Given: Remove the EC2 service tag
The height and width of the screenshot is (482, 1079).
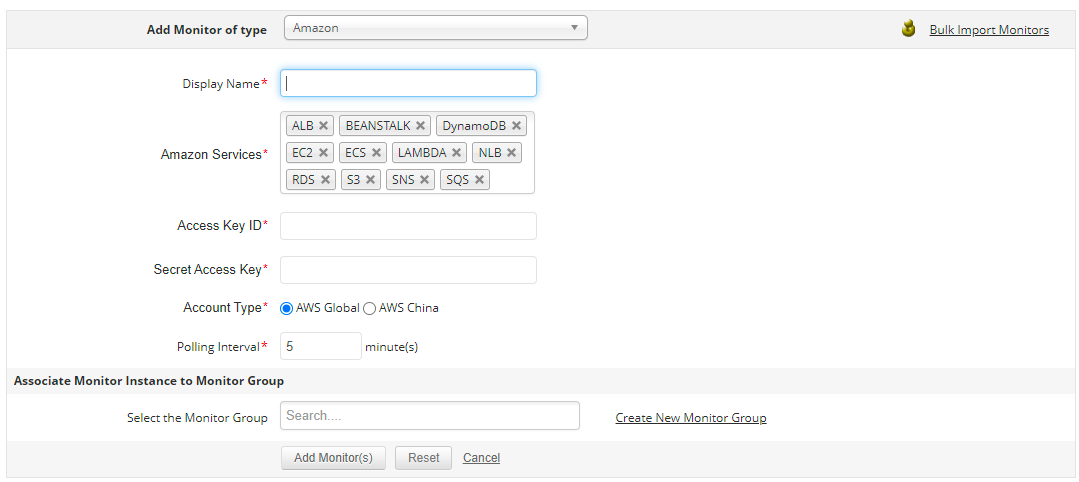Looking at the screenshot, I should pos(323,153).
